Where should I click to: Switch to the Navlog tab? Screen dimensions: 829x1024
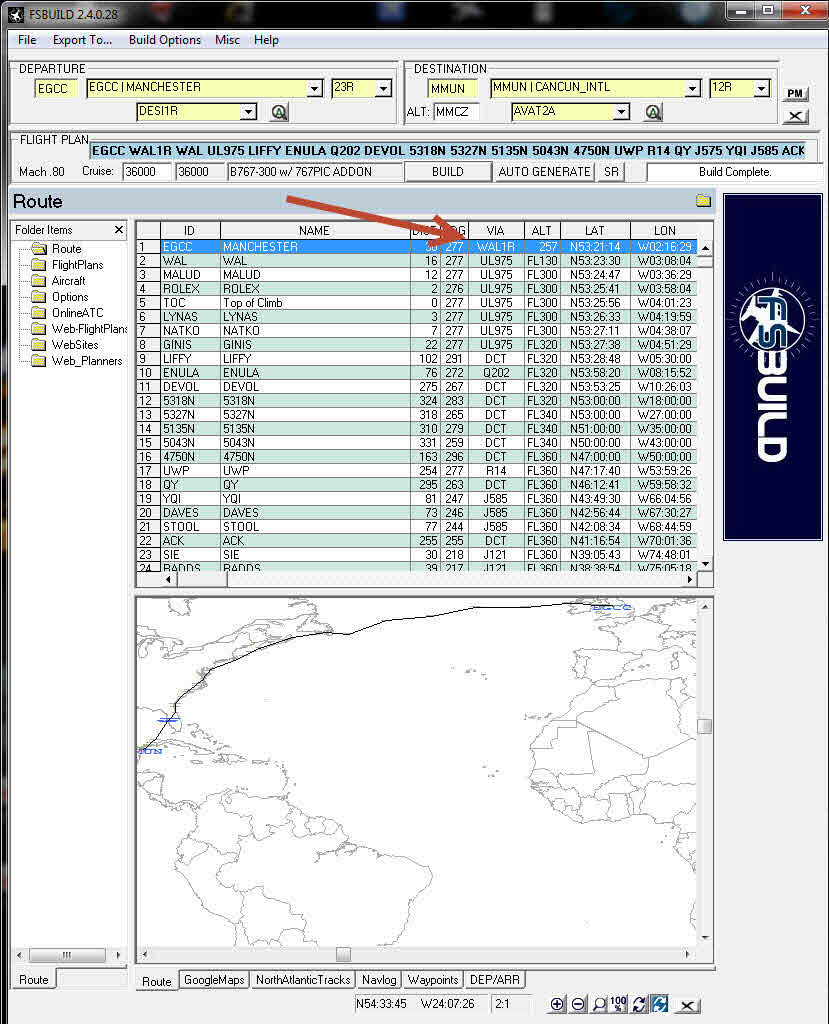tap(379, 980)
